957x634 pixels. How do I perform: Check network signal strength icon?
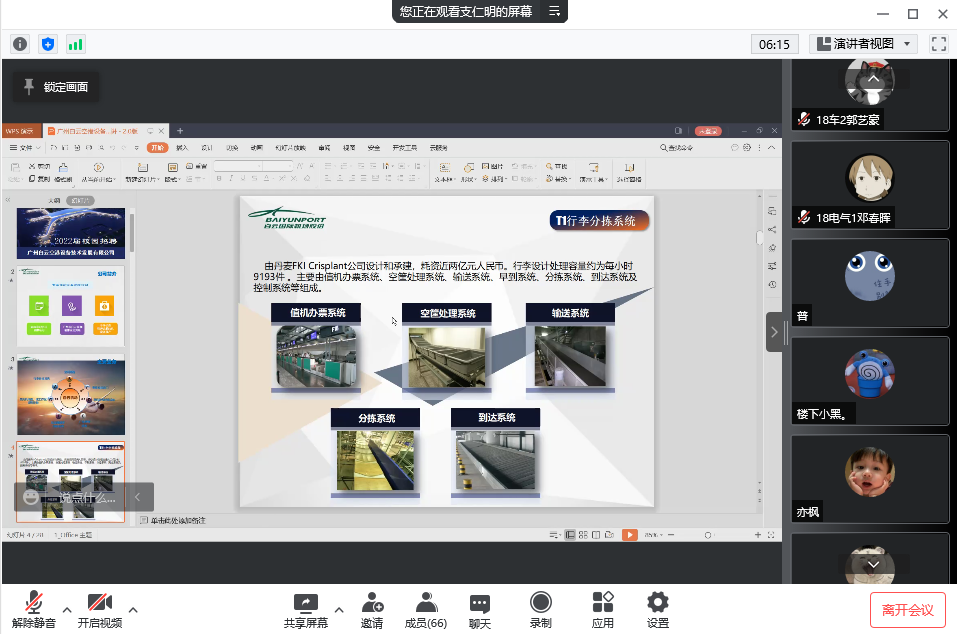(76, 44)
